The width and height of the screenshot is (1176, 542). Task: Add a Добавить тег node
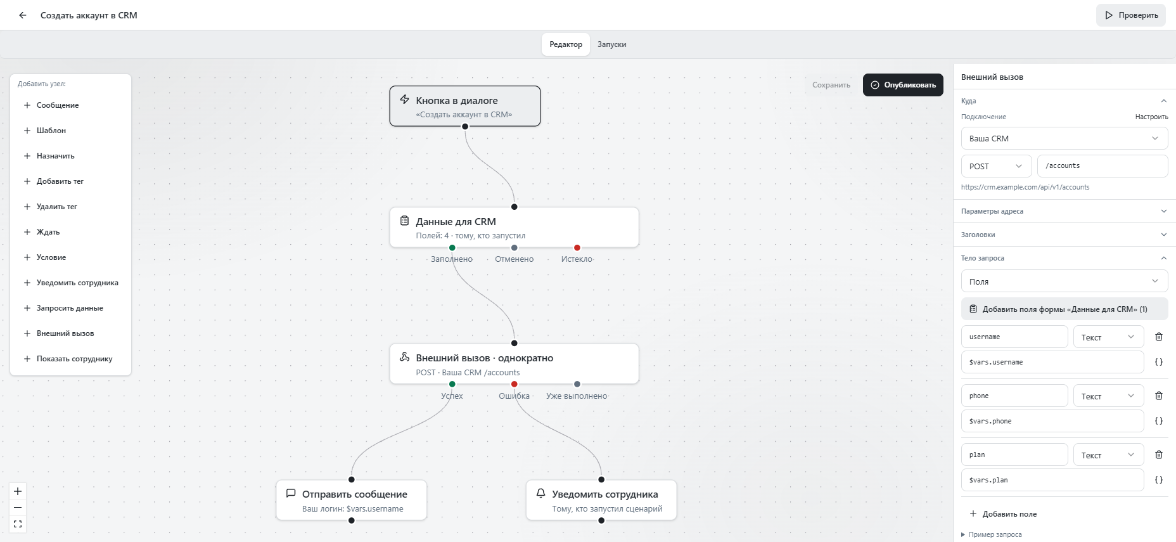click(x=70, y=181)
